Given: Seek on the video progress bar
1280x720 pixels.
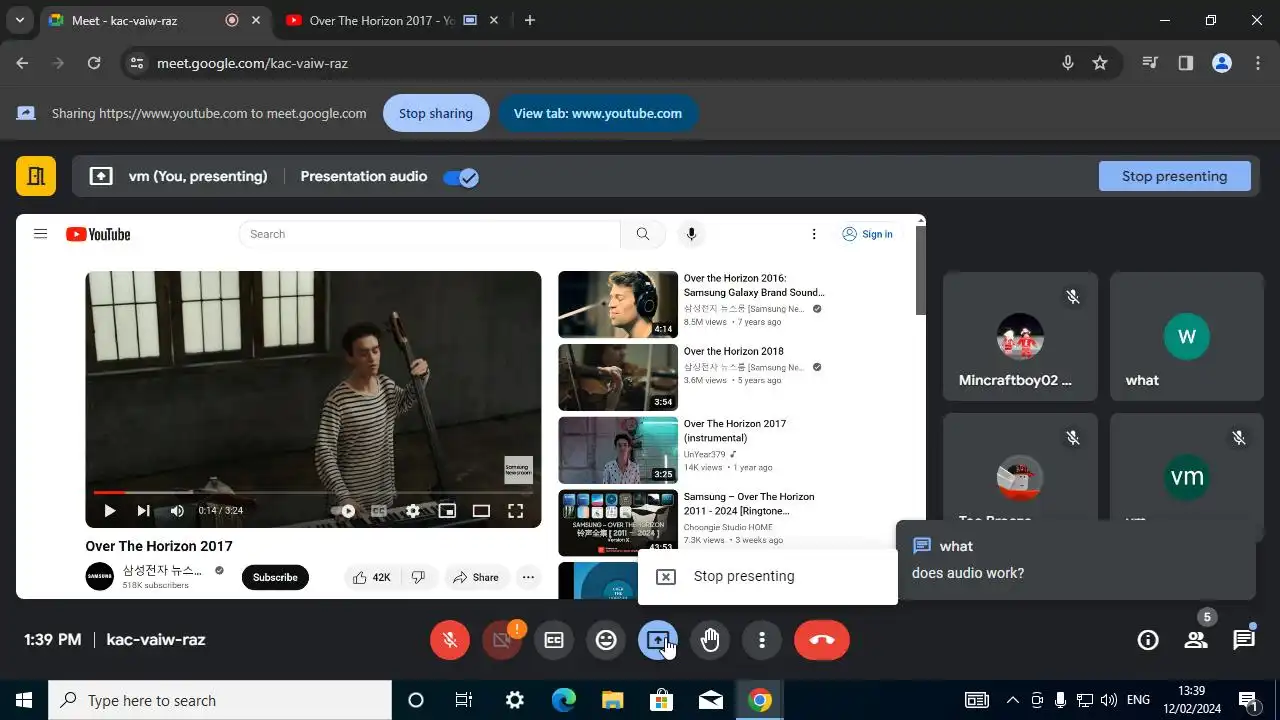Looking at the screenshot, I should (313, 492).
